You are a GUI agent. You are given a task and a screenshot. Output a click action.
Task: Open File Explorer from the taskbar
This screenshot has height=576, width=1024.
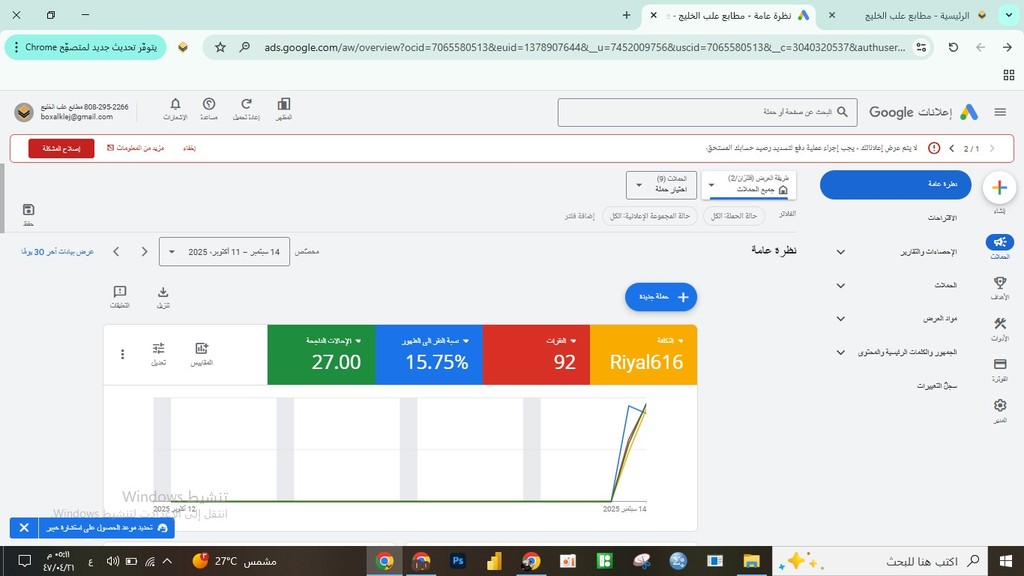click(x=751, y=561)
